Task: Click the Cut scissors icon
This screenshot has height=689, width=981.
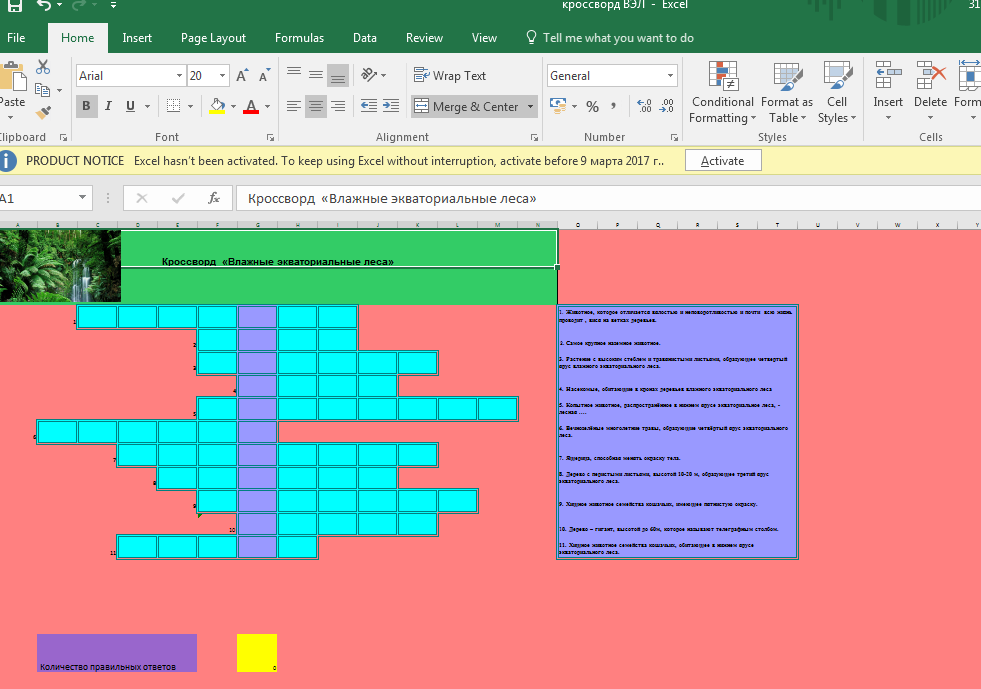Action: pos(43,67)
